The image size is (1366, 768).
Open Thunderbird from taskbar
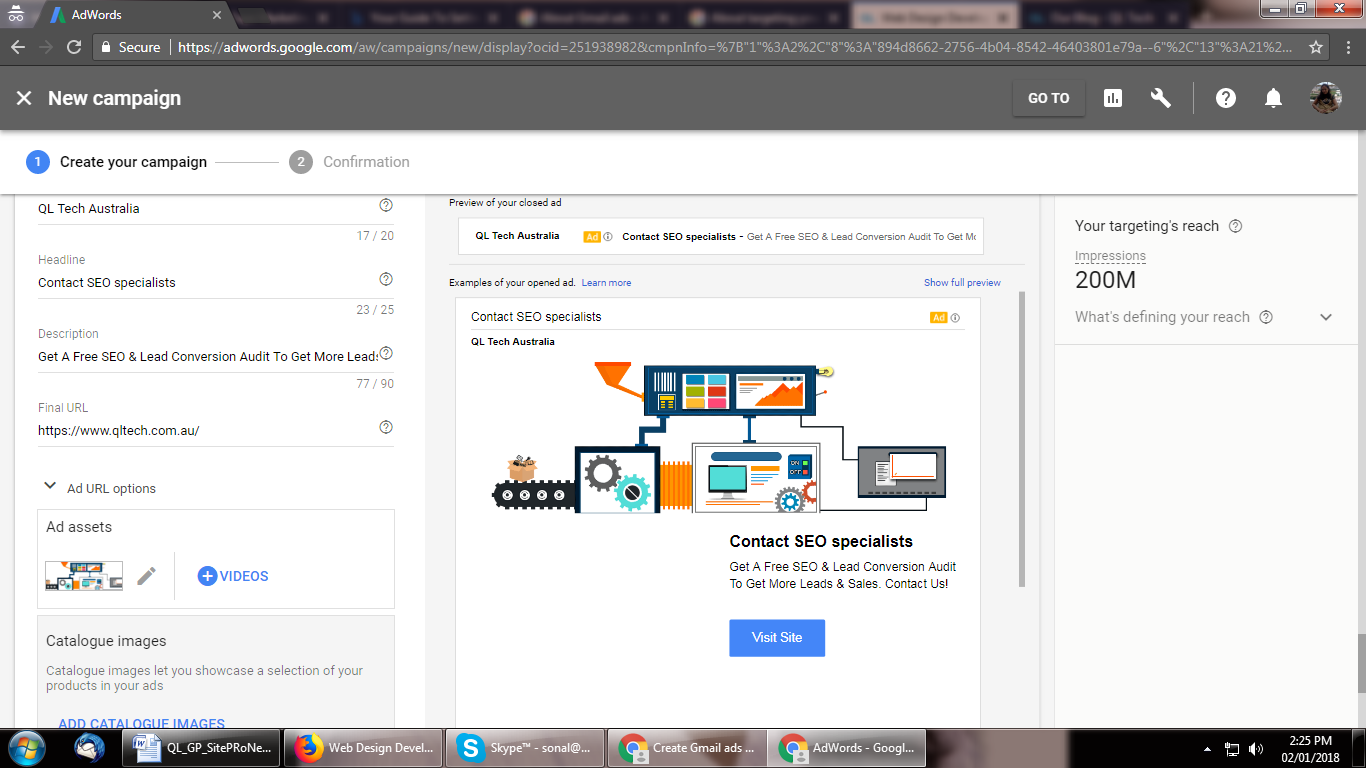pyautogui.click(x=90, y=748)
